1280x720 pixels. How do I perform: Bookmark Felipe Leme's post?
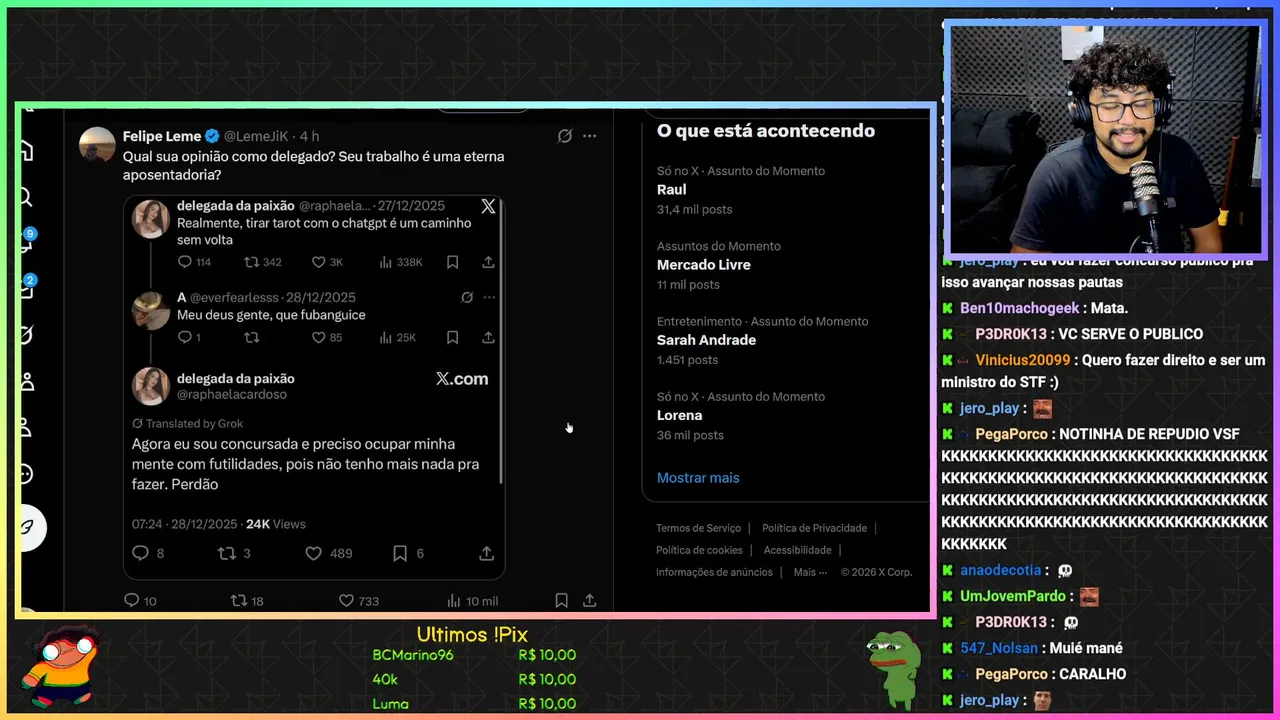pos(561,601)
